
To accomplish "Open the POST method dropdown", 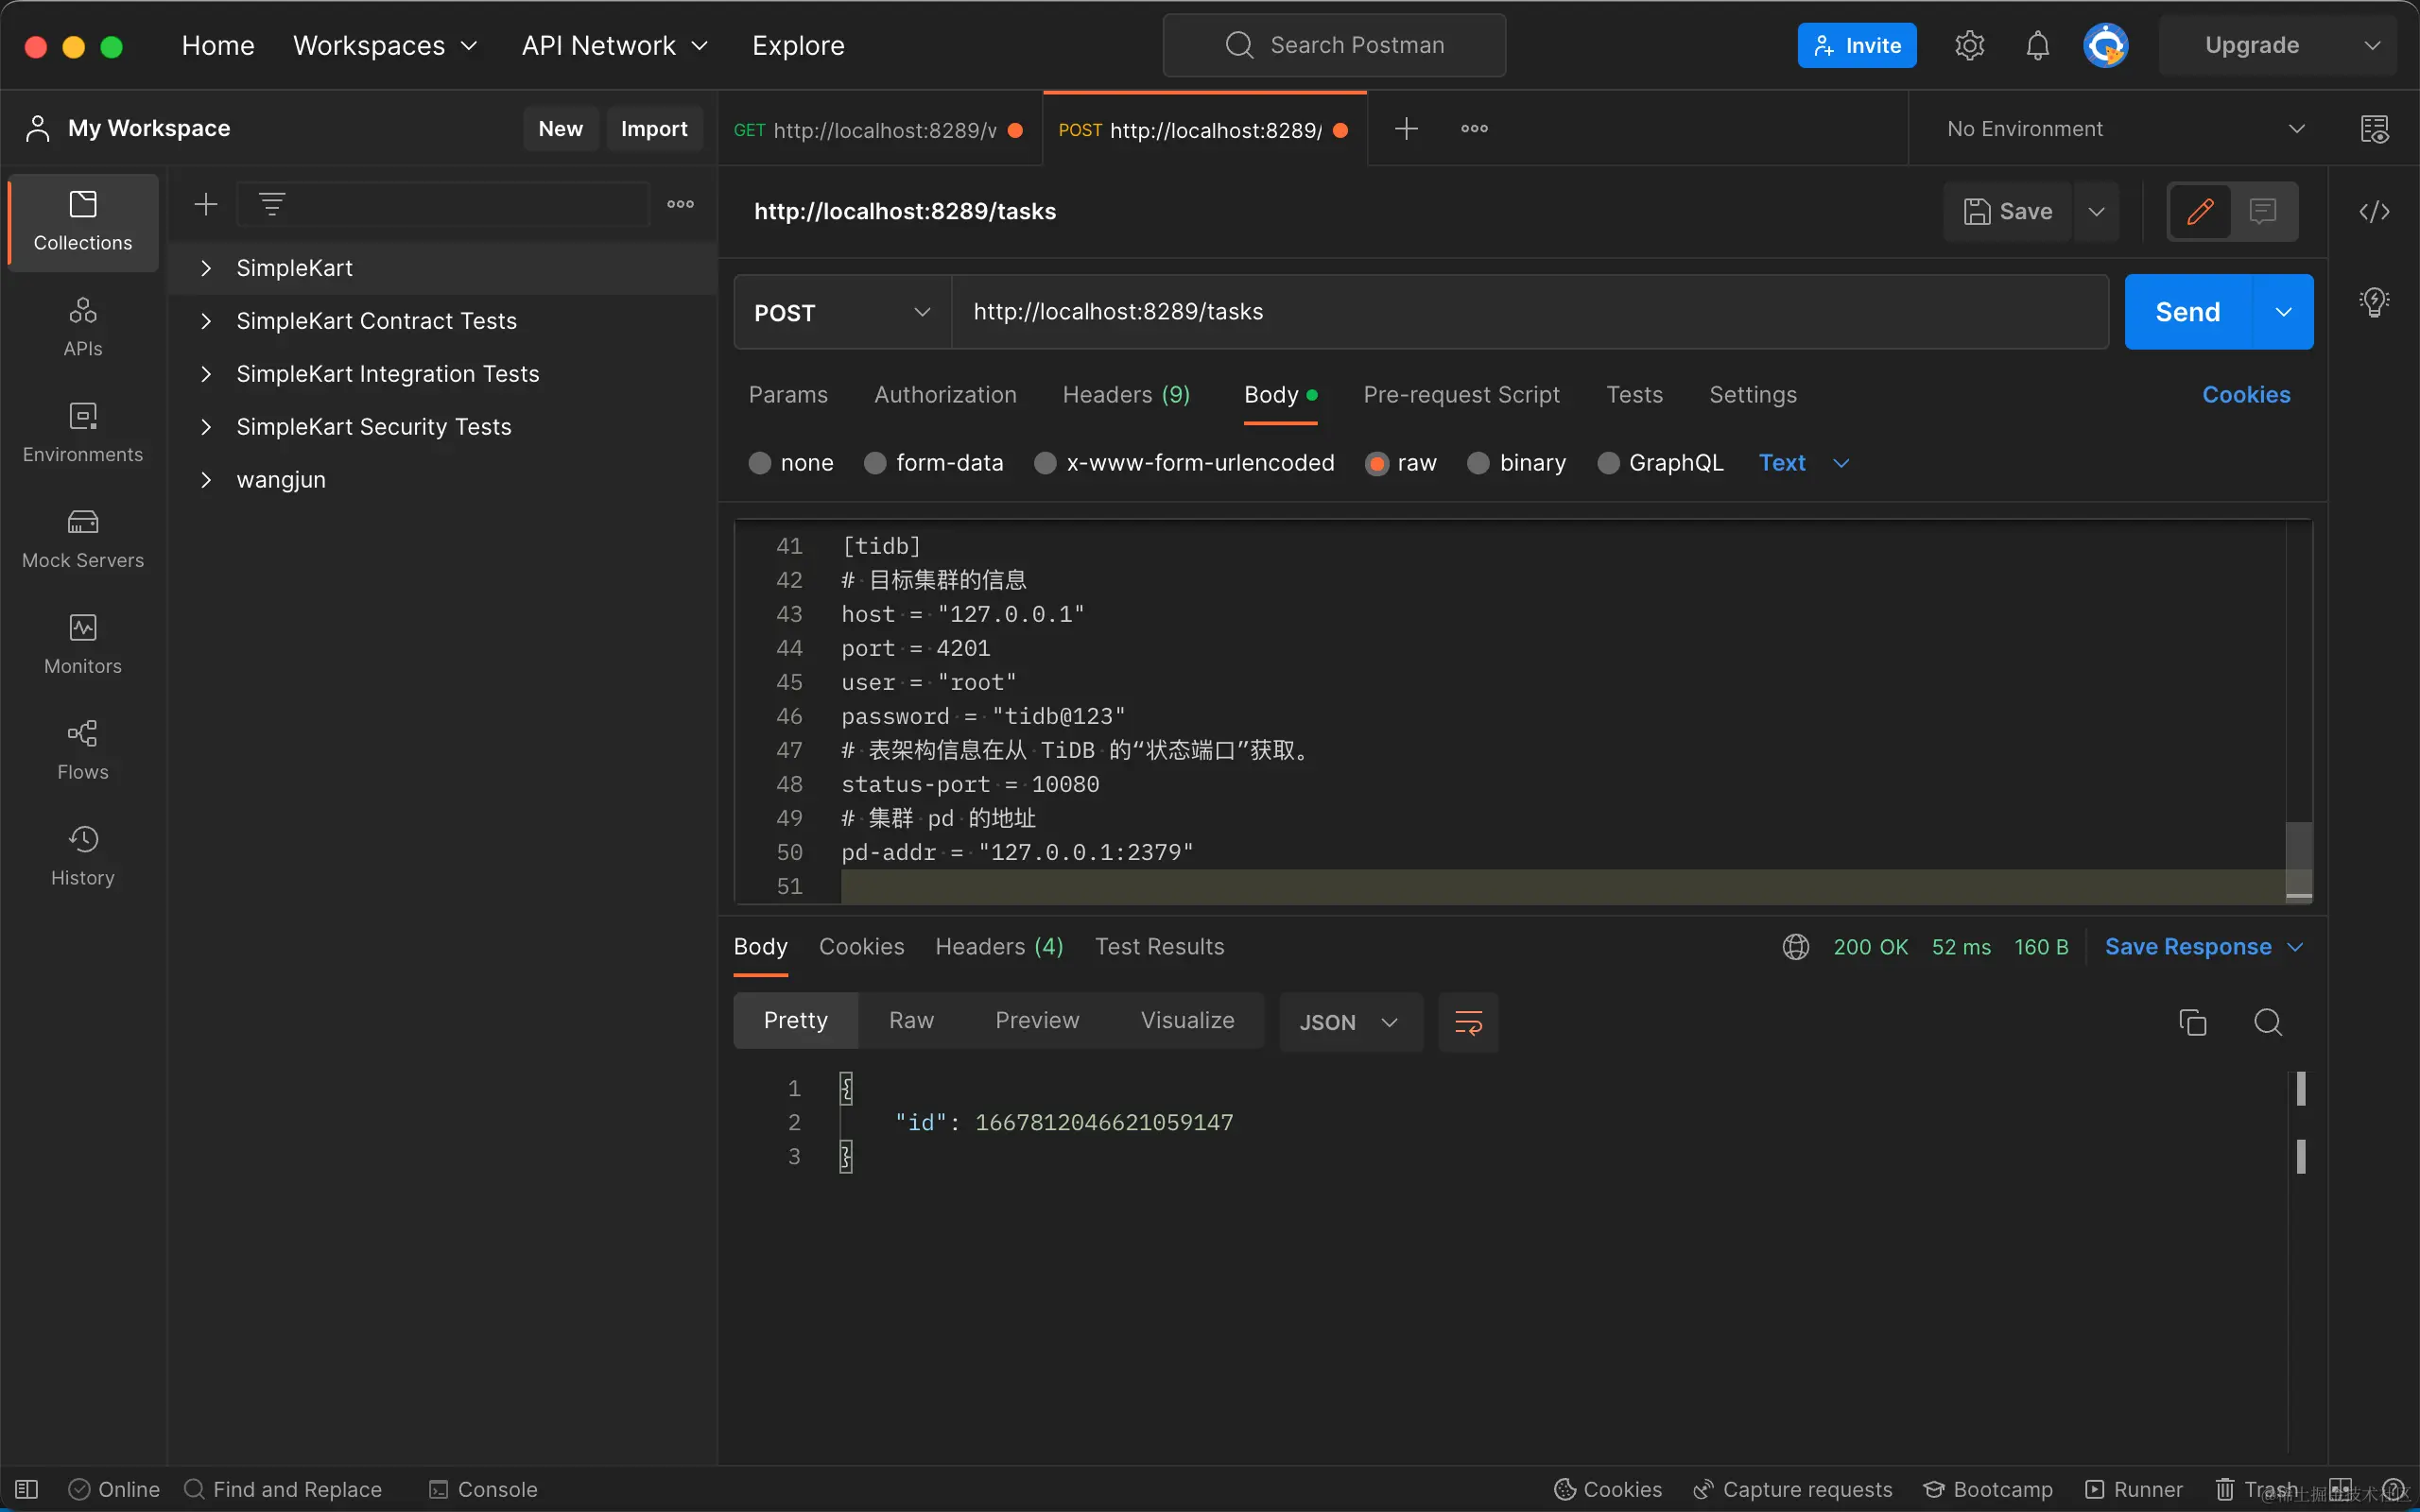I will (842, 312).
